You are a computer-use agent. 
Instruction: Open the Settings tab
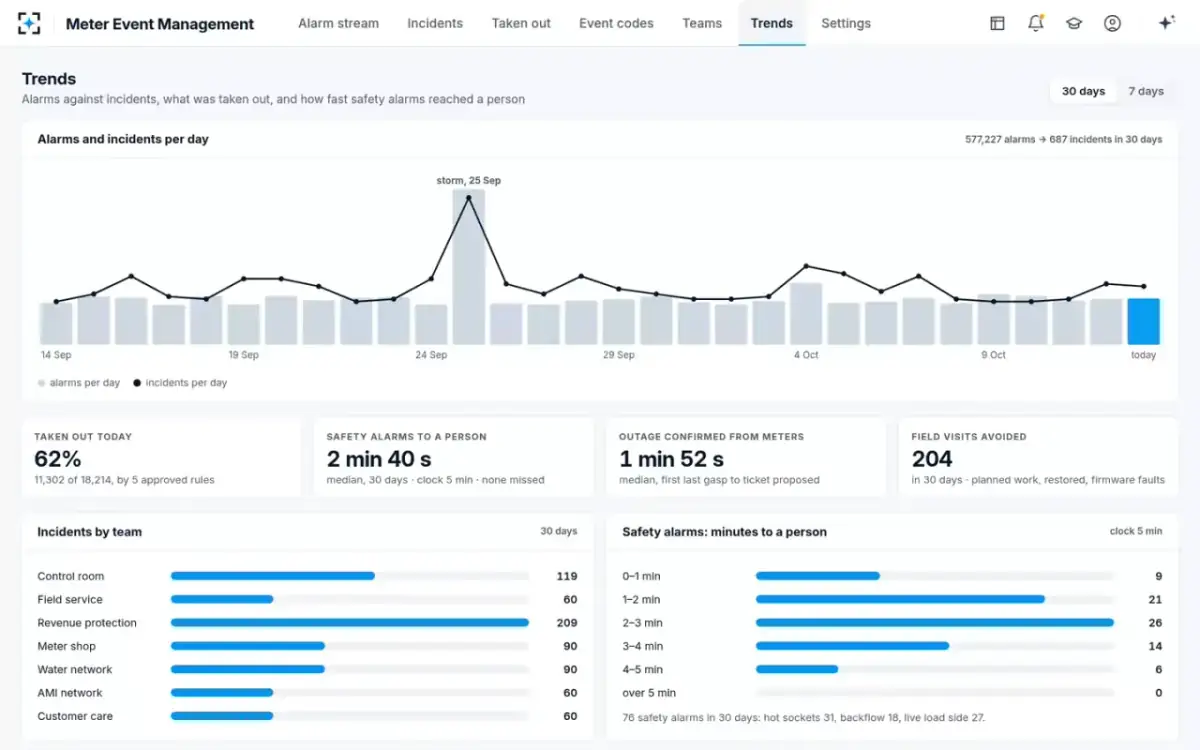[846, 23]
